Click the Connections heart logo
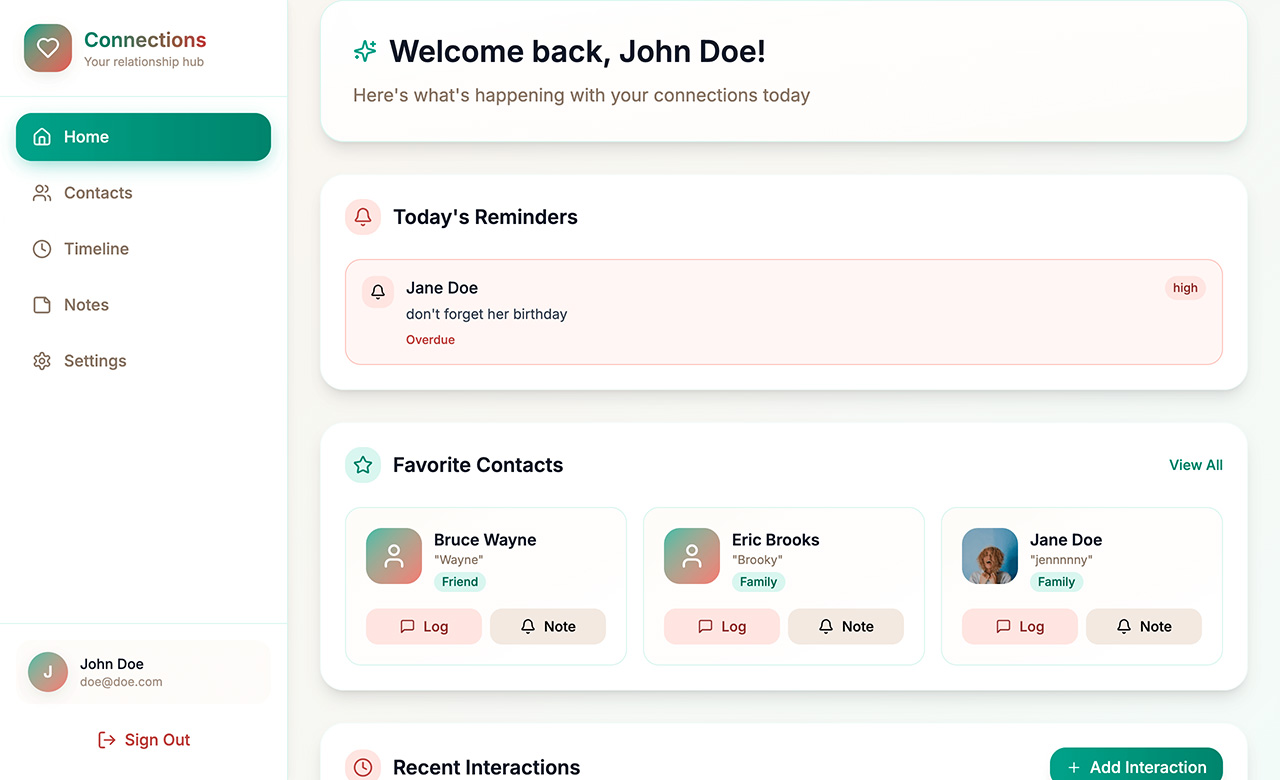Viewport: 1280px width, 780px height. [x=47, y=47]
